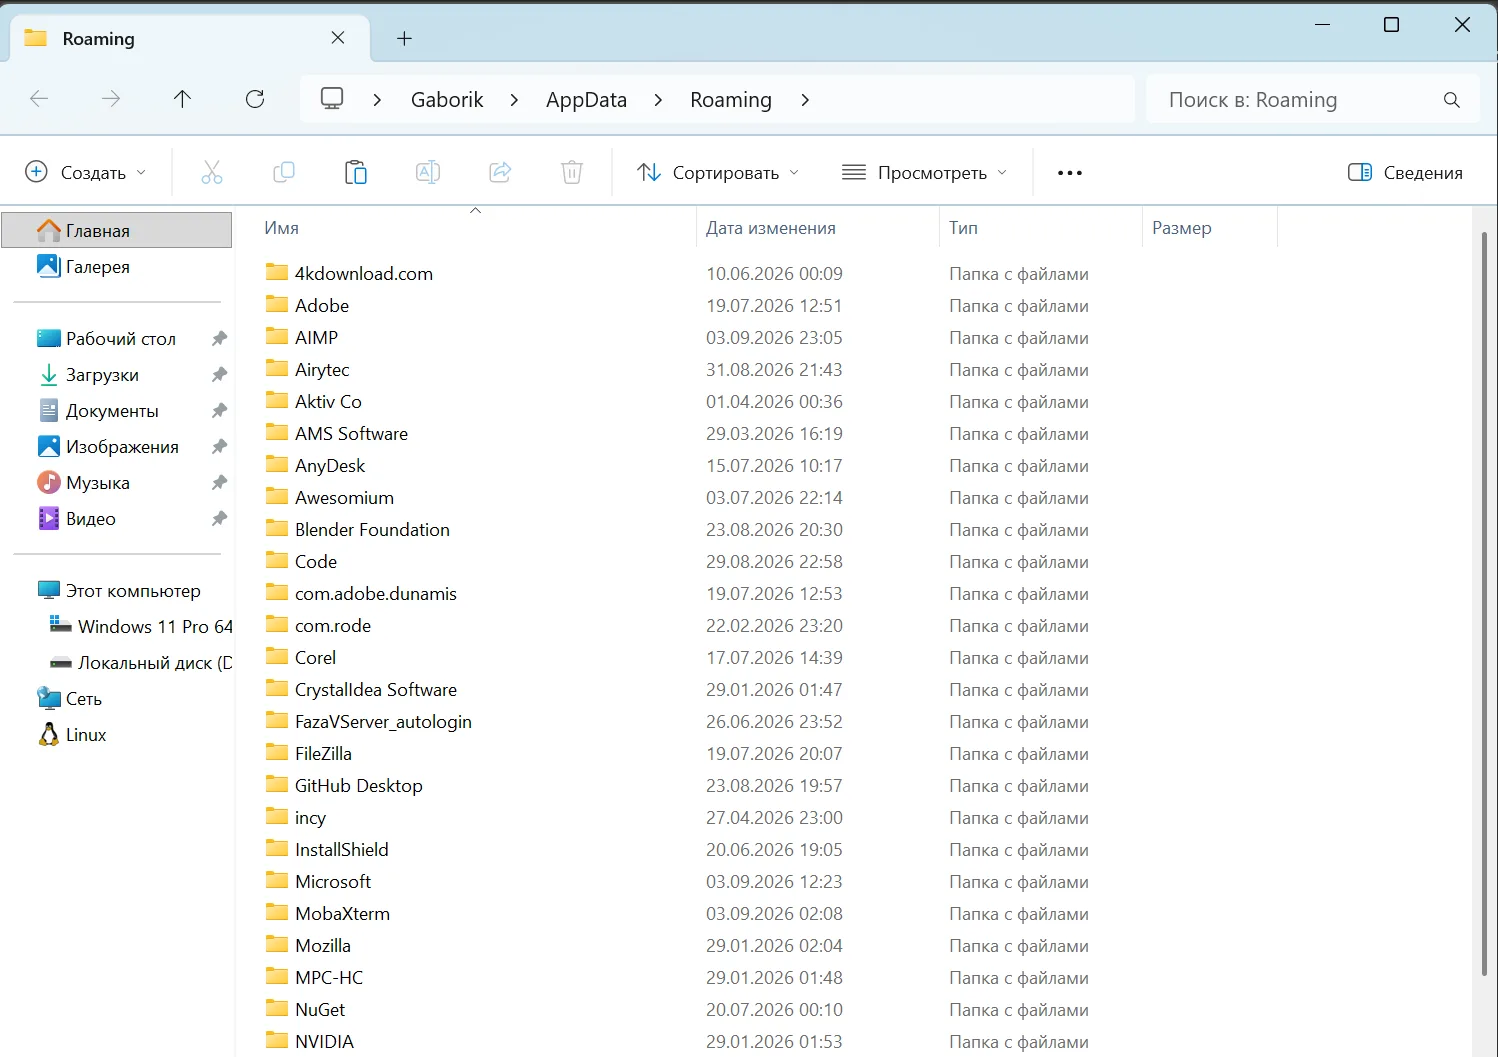Click the Rename icon in toolbar

(x=428, y=172)
